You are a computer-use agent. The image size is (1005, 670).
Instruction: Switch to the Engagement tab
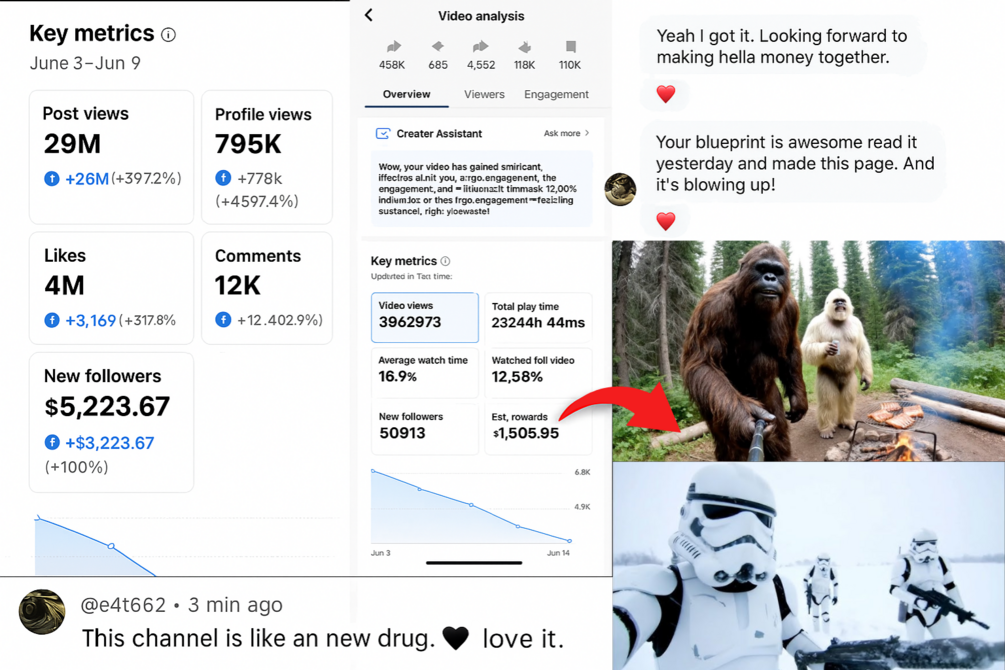556,94
